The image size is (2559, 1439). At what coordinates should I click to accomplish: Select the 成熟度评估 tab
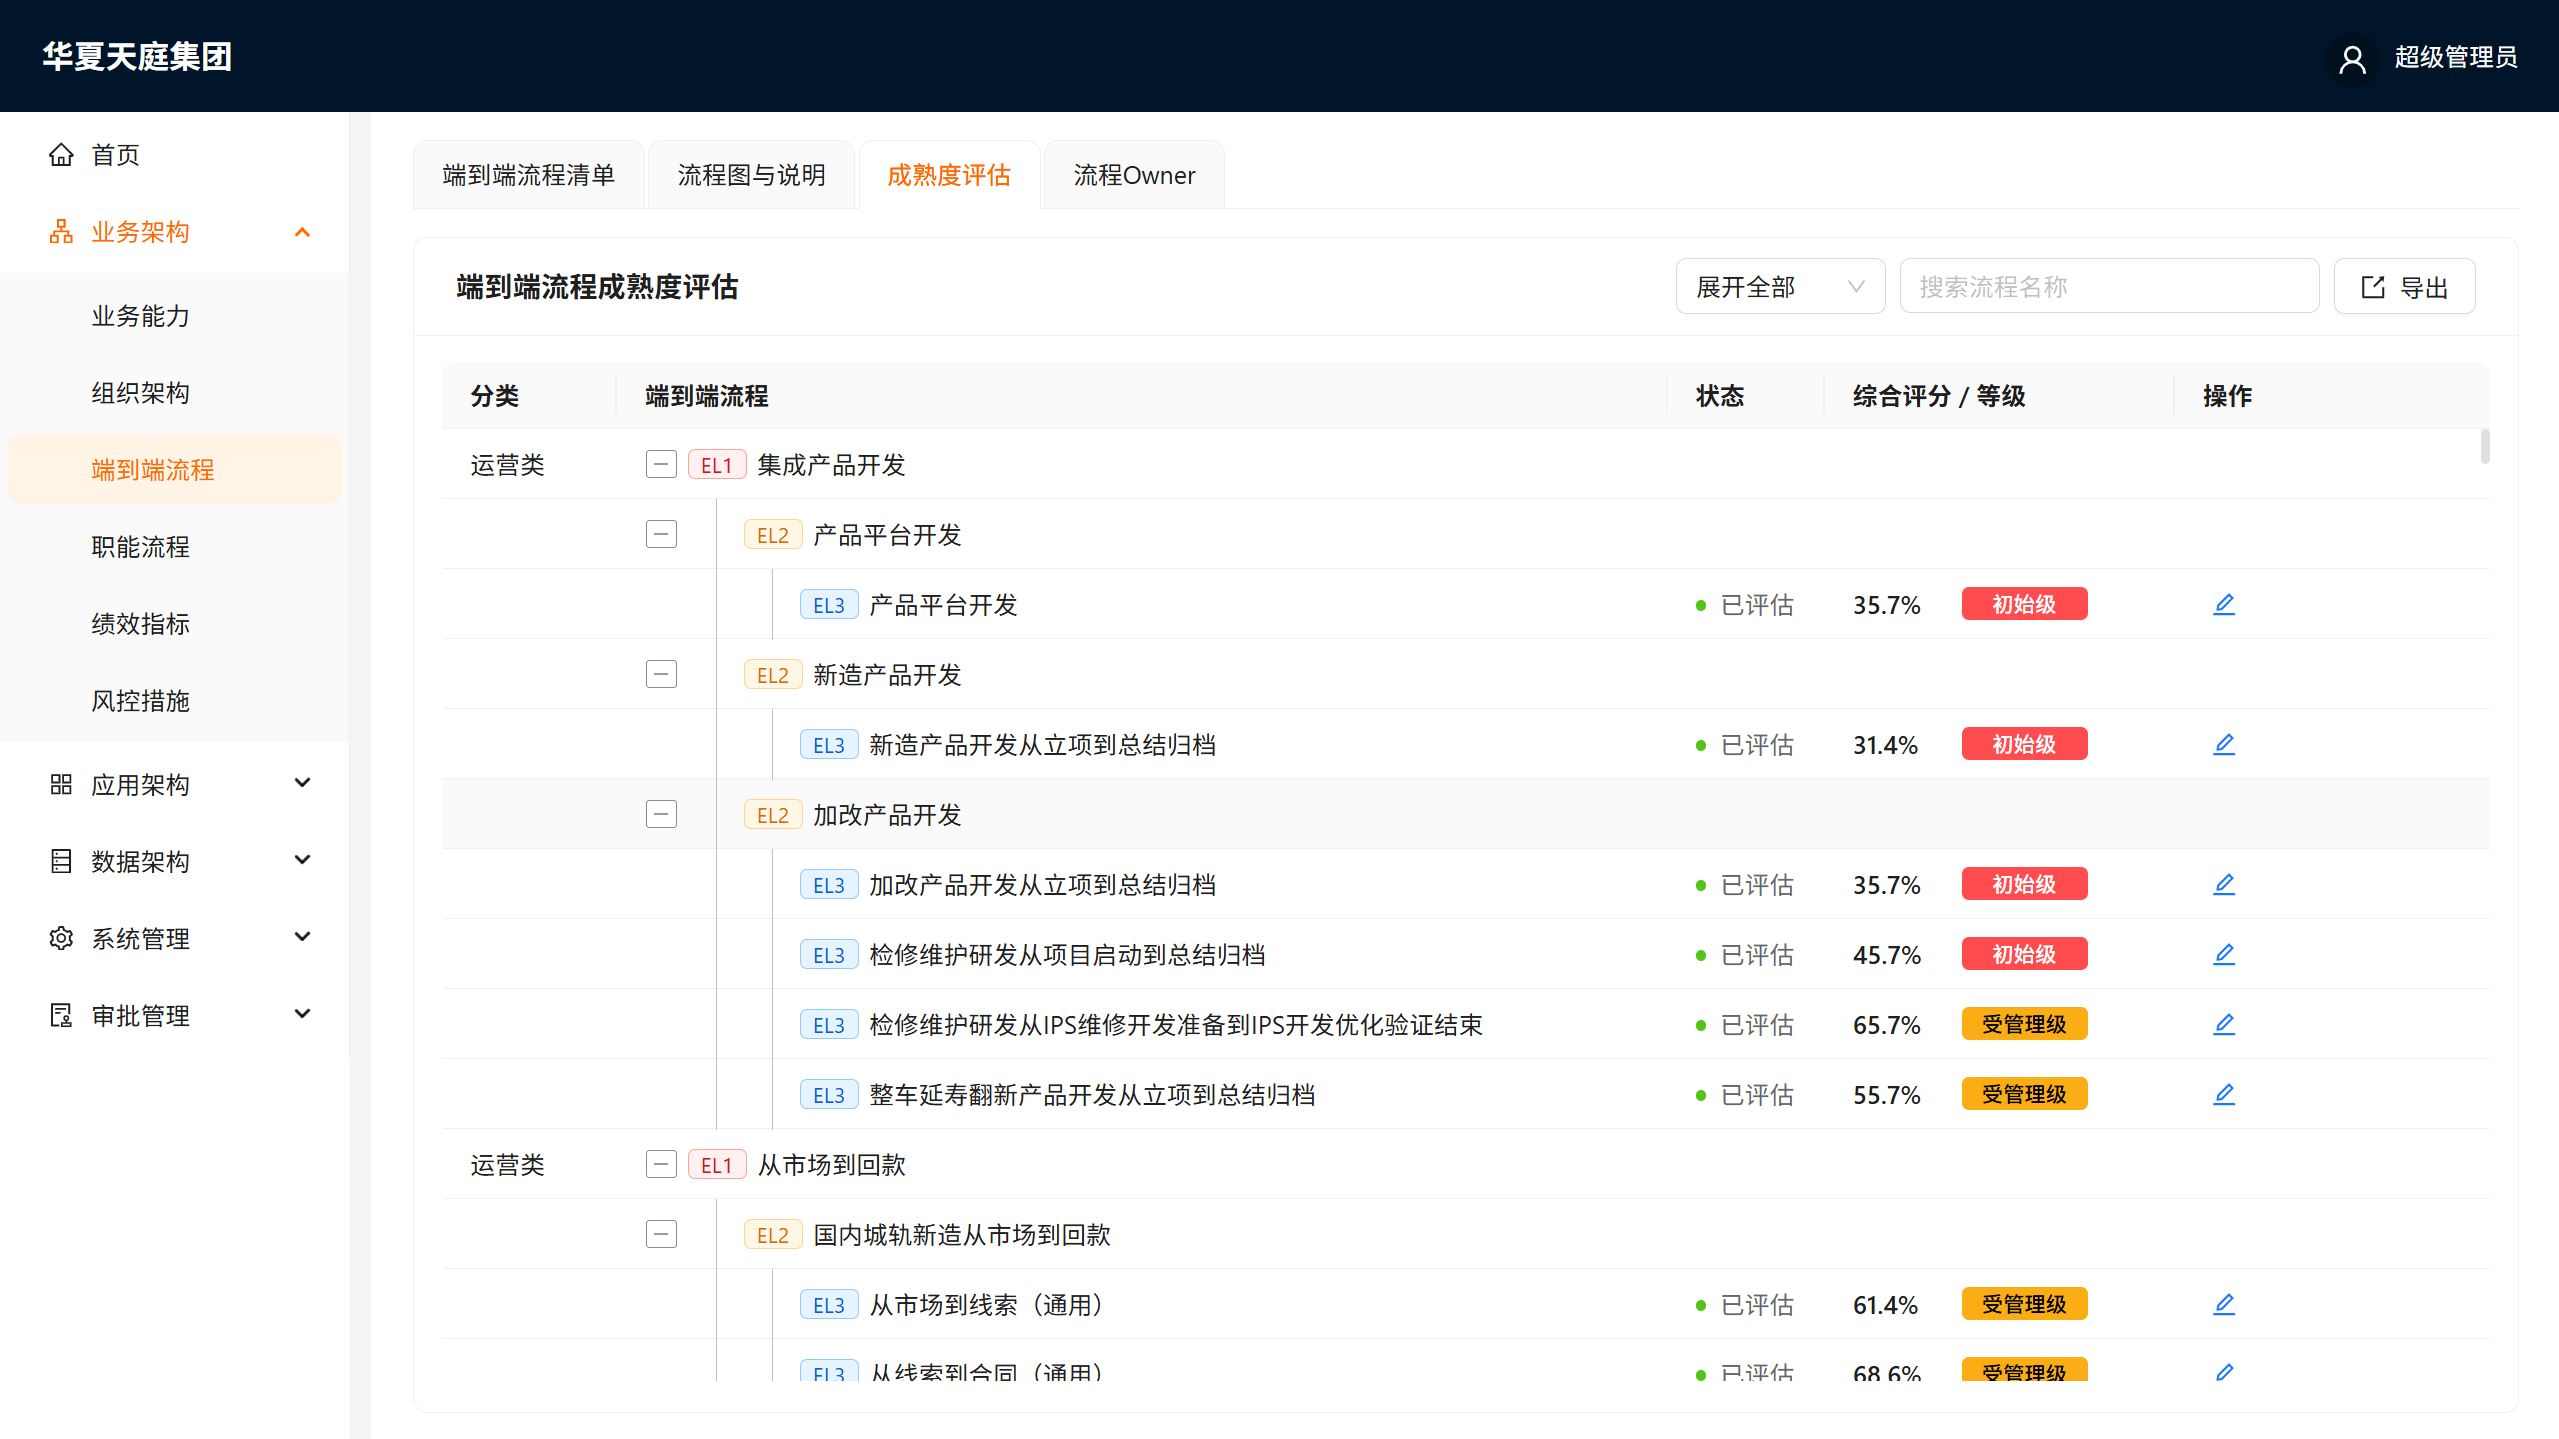click(x=949, y=175)
